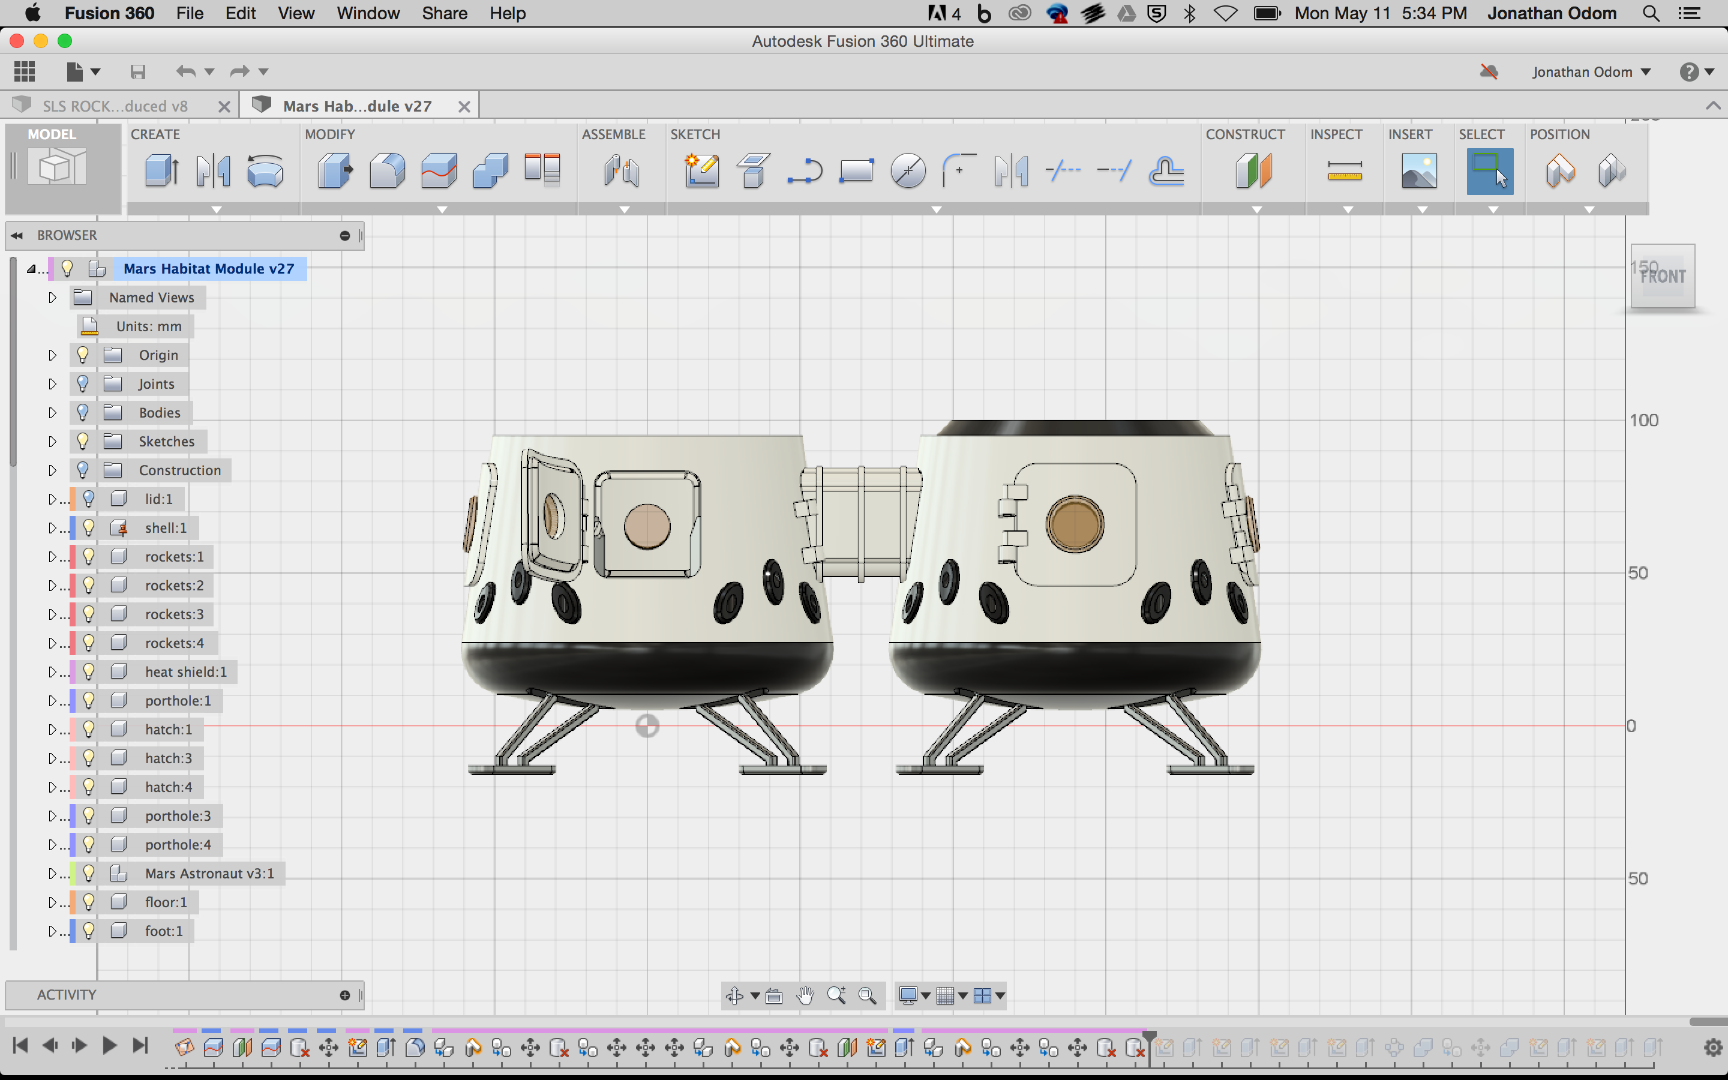Select the Extrude tool in Create
Viewport: 1728px width, 1080px height.
pos(162,171)
